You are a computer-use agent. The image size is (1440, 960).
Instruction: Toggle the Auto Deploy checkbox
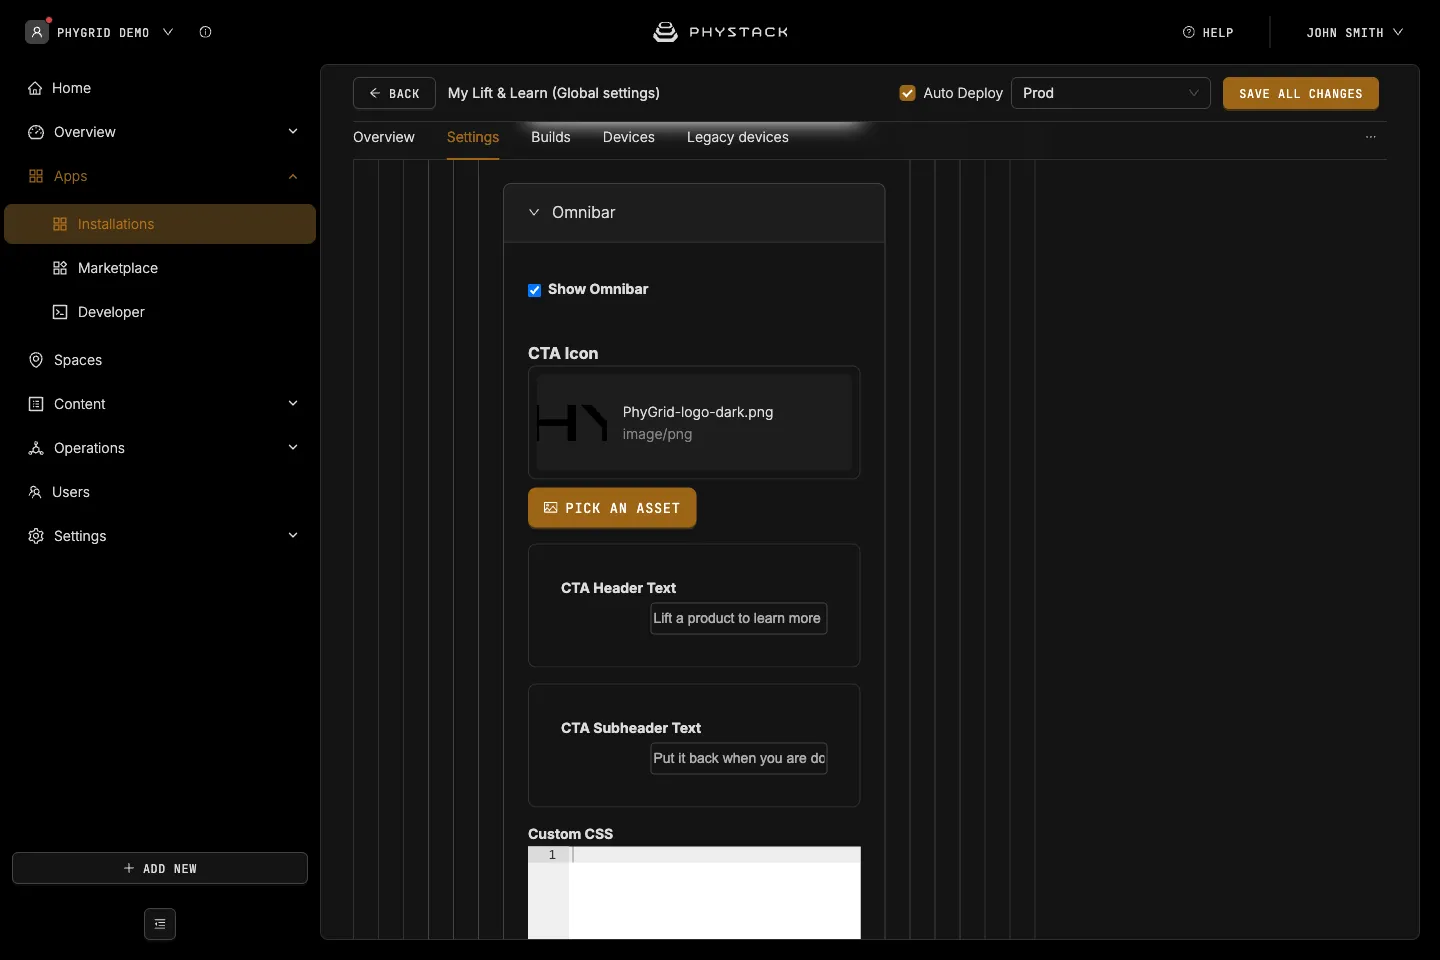point(908,93)
